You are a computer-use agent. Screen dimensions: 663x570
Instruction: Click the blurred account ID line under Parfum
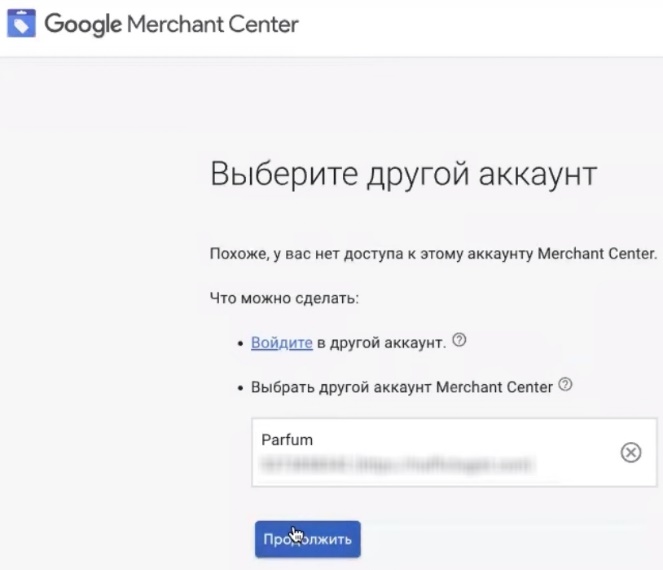point(393,464)
